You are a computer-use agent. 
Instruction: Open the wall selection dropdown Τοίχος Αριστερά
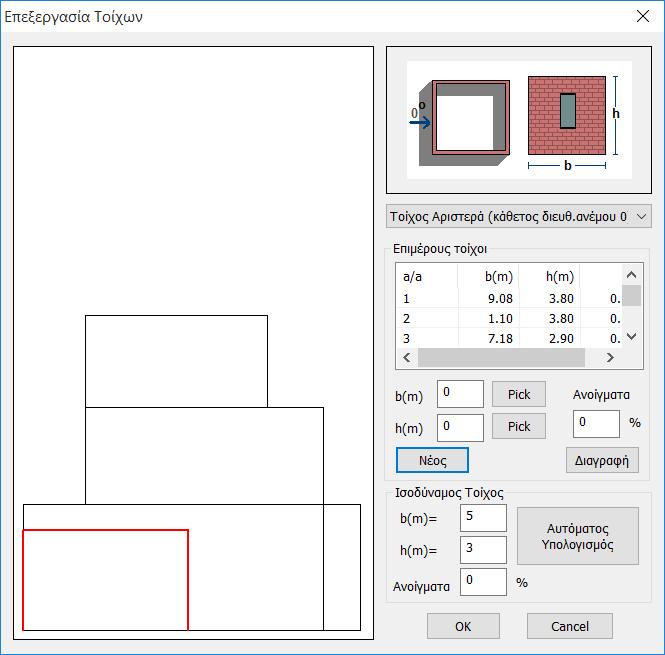point(518,217)
